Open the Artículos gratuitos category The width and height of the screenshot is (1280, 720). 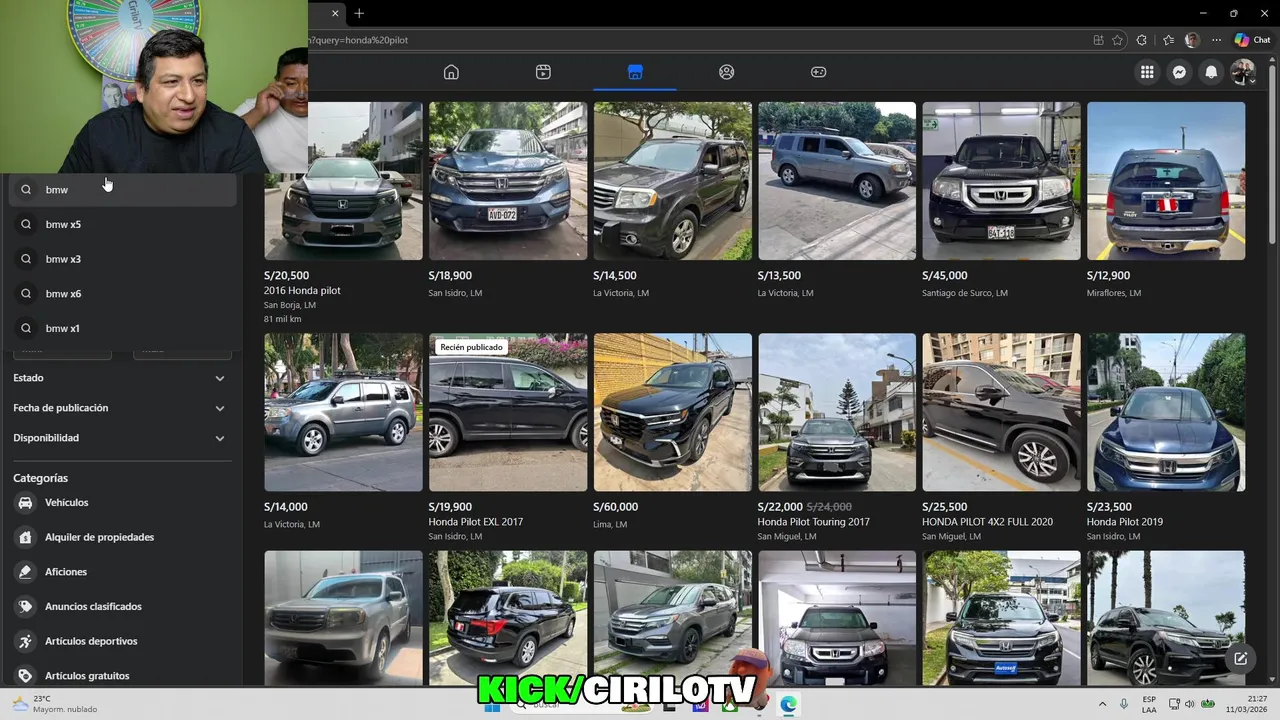[x=120, y=676]
